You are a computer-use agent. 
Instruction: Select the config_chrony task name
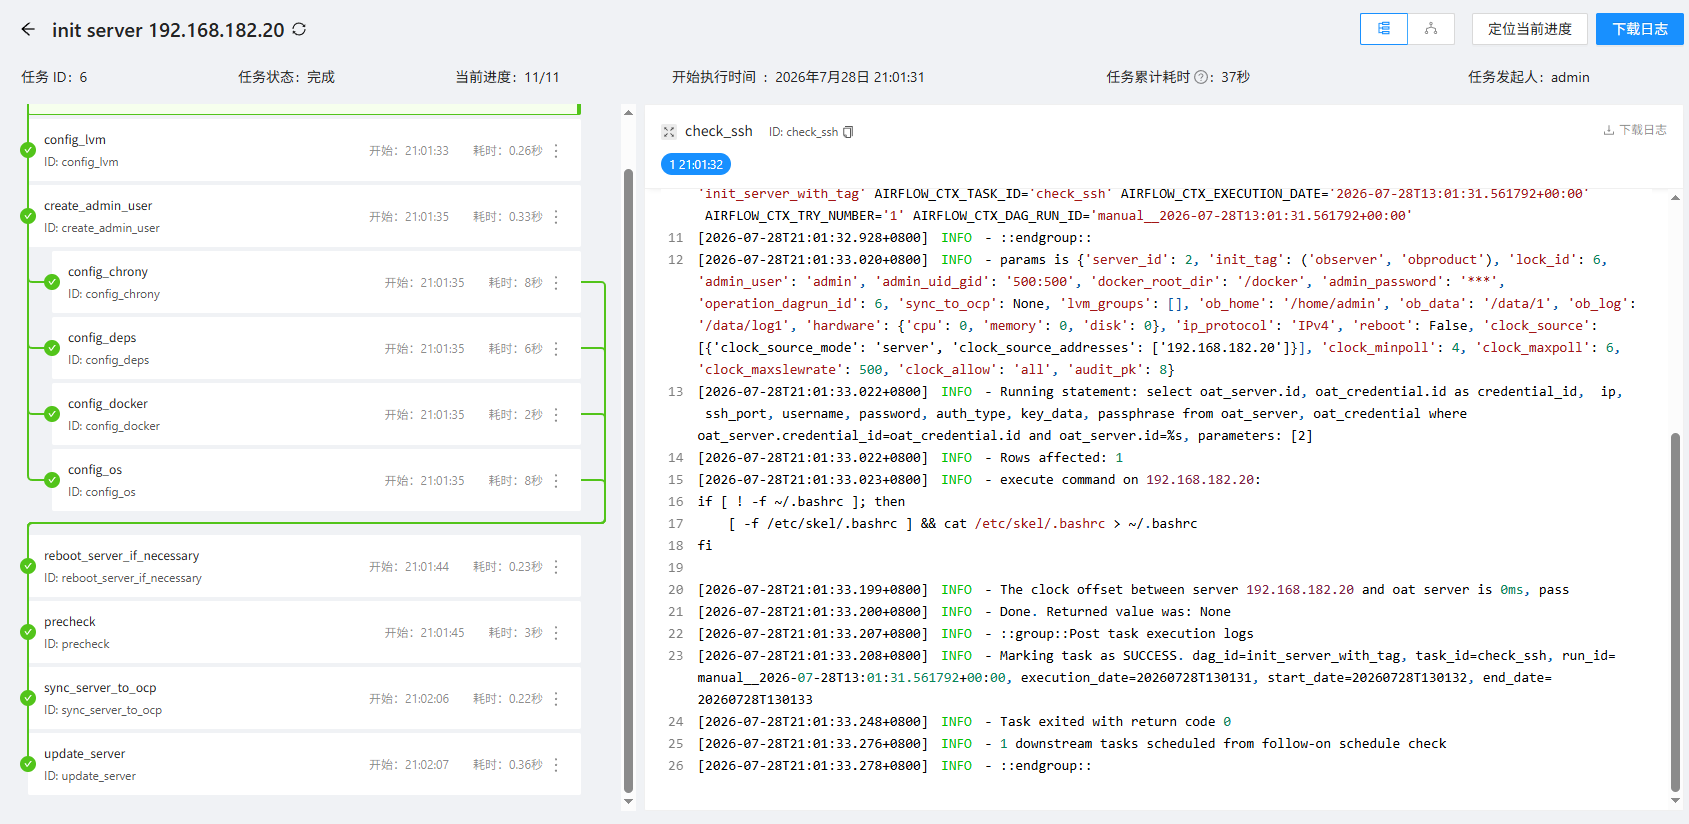pyautogui.click(x=108, y=272)
